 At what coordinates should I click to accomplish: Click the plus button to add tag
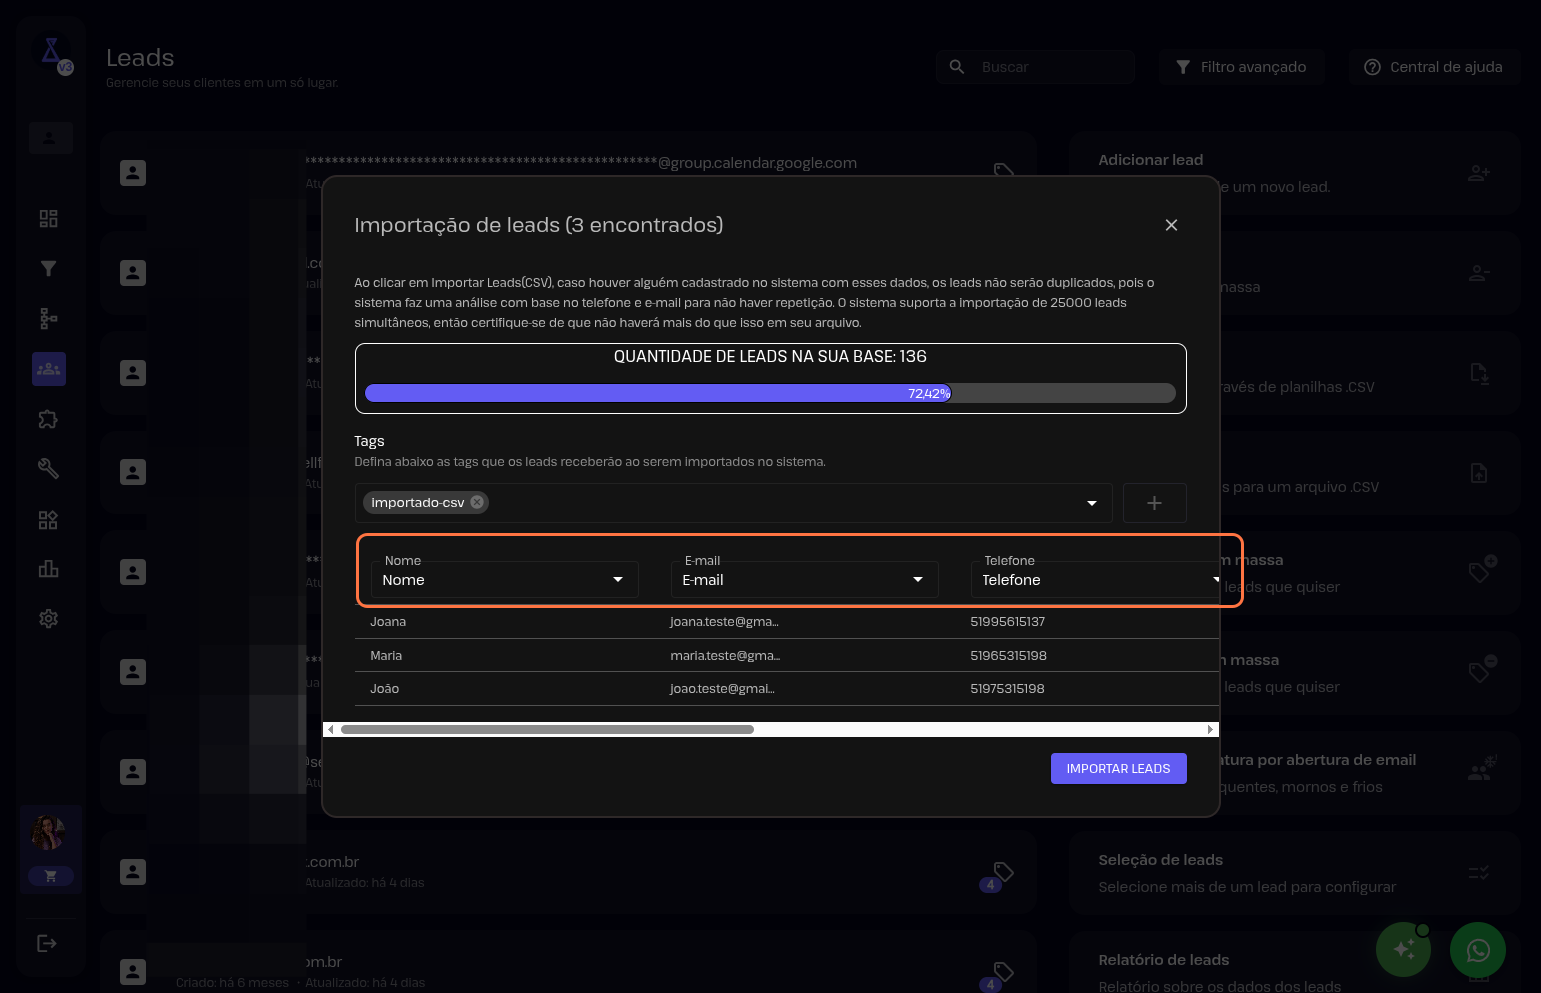[1154, 503]
